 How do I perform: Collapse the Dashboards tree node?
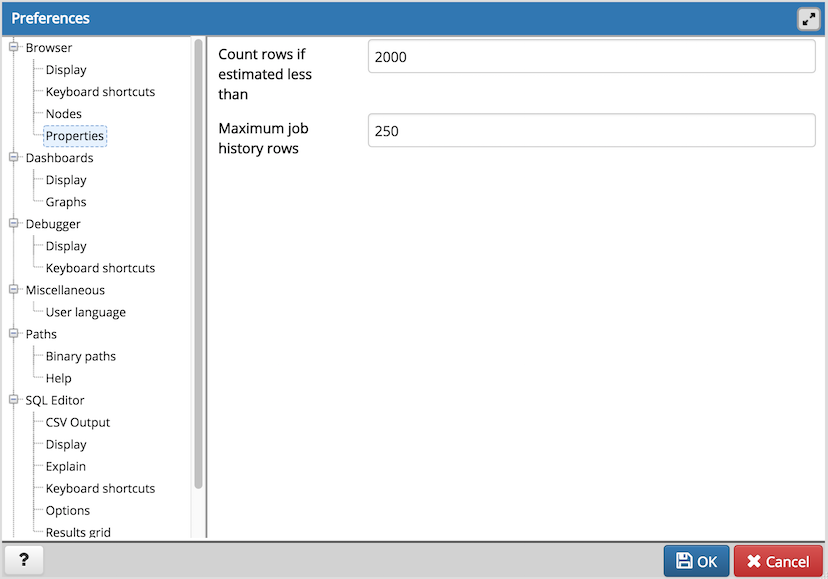pos(15,157)
